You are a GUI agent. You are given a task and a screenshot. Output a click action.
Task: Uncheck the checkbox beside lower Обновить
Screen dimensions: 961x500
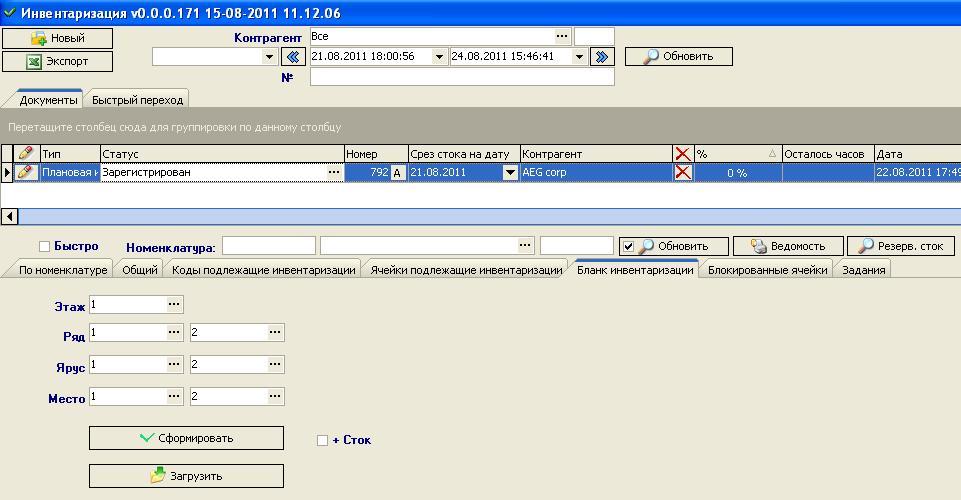click(627, 246)
